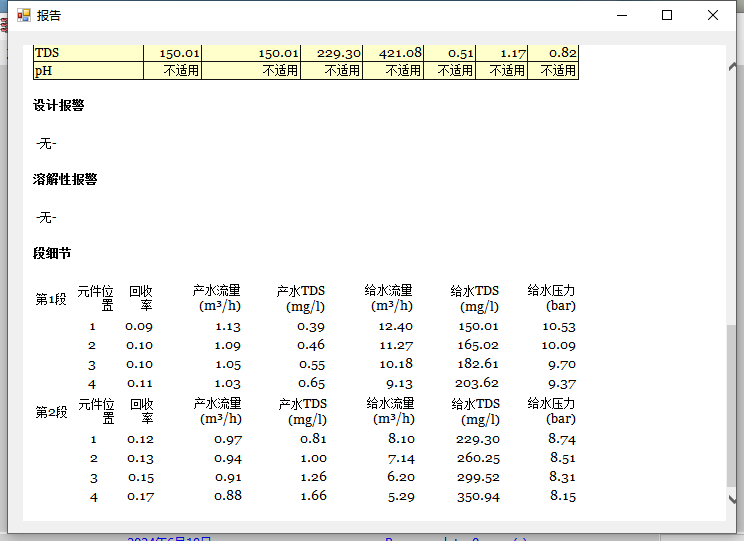Select the 溶解性报警 heading
744x541 pixels.
[65, 179]
